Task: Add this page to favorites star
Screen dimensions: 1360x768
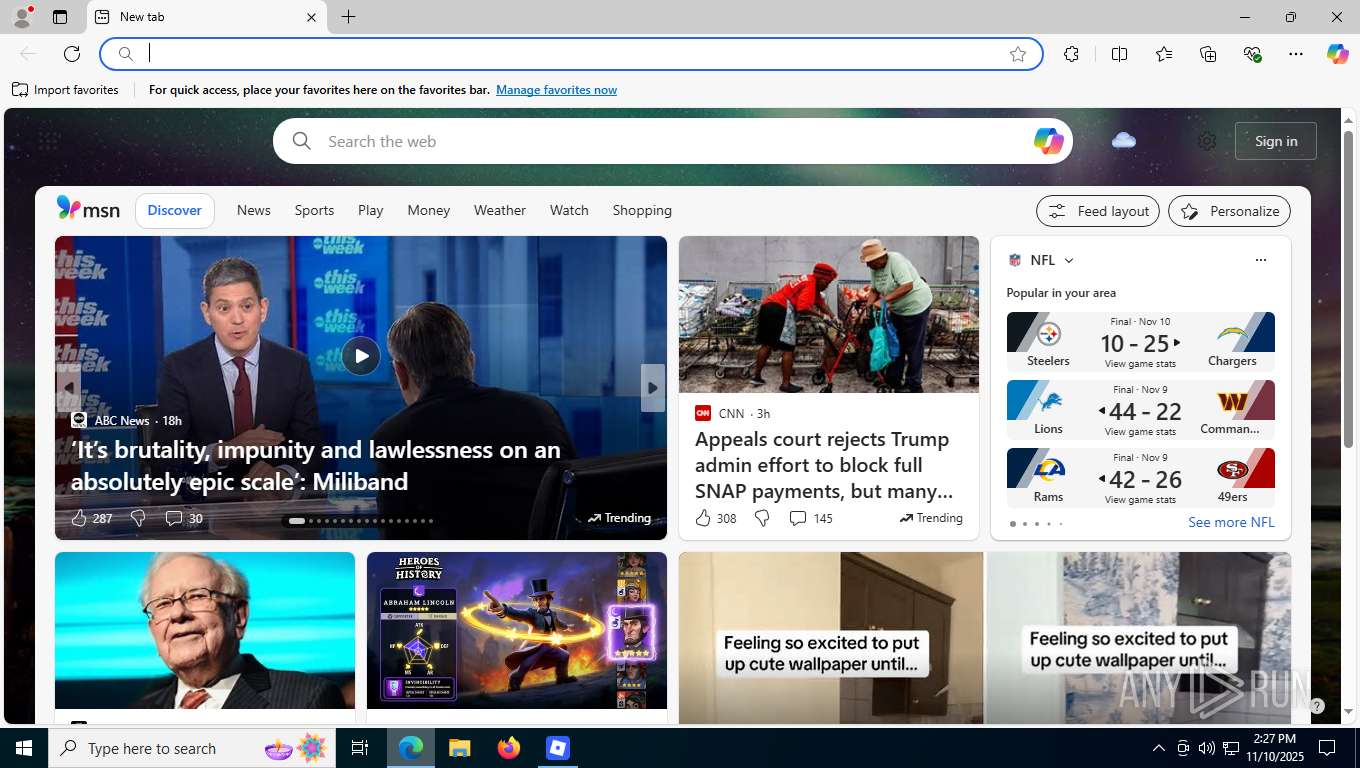Action: click(x=1018, y=54)
